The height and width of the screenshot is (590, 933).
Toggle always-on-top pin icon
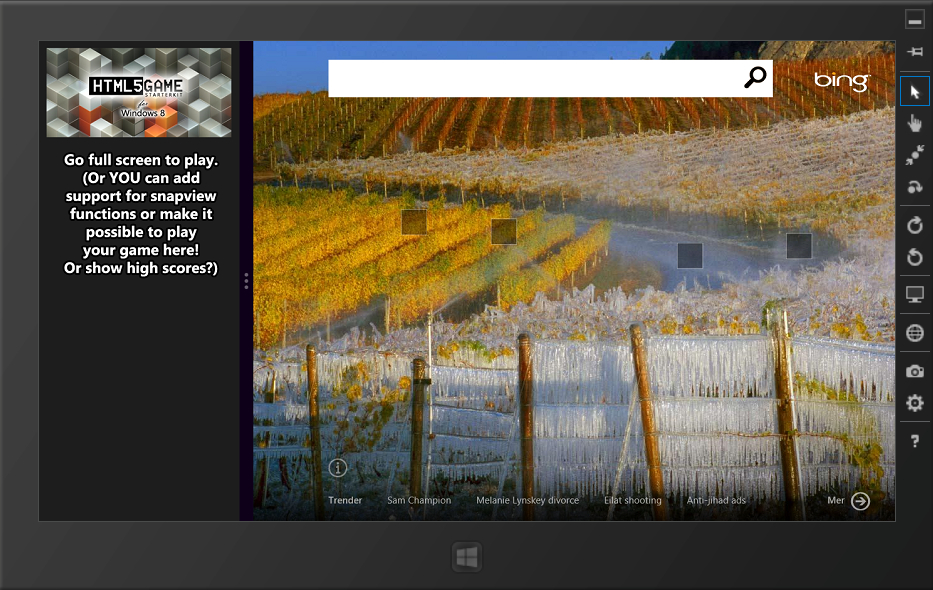[x=915, y=52]
